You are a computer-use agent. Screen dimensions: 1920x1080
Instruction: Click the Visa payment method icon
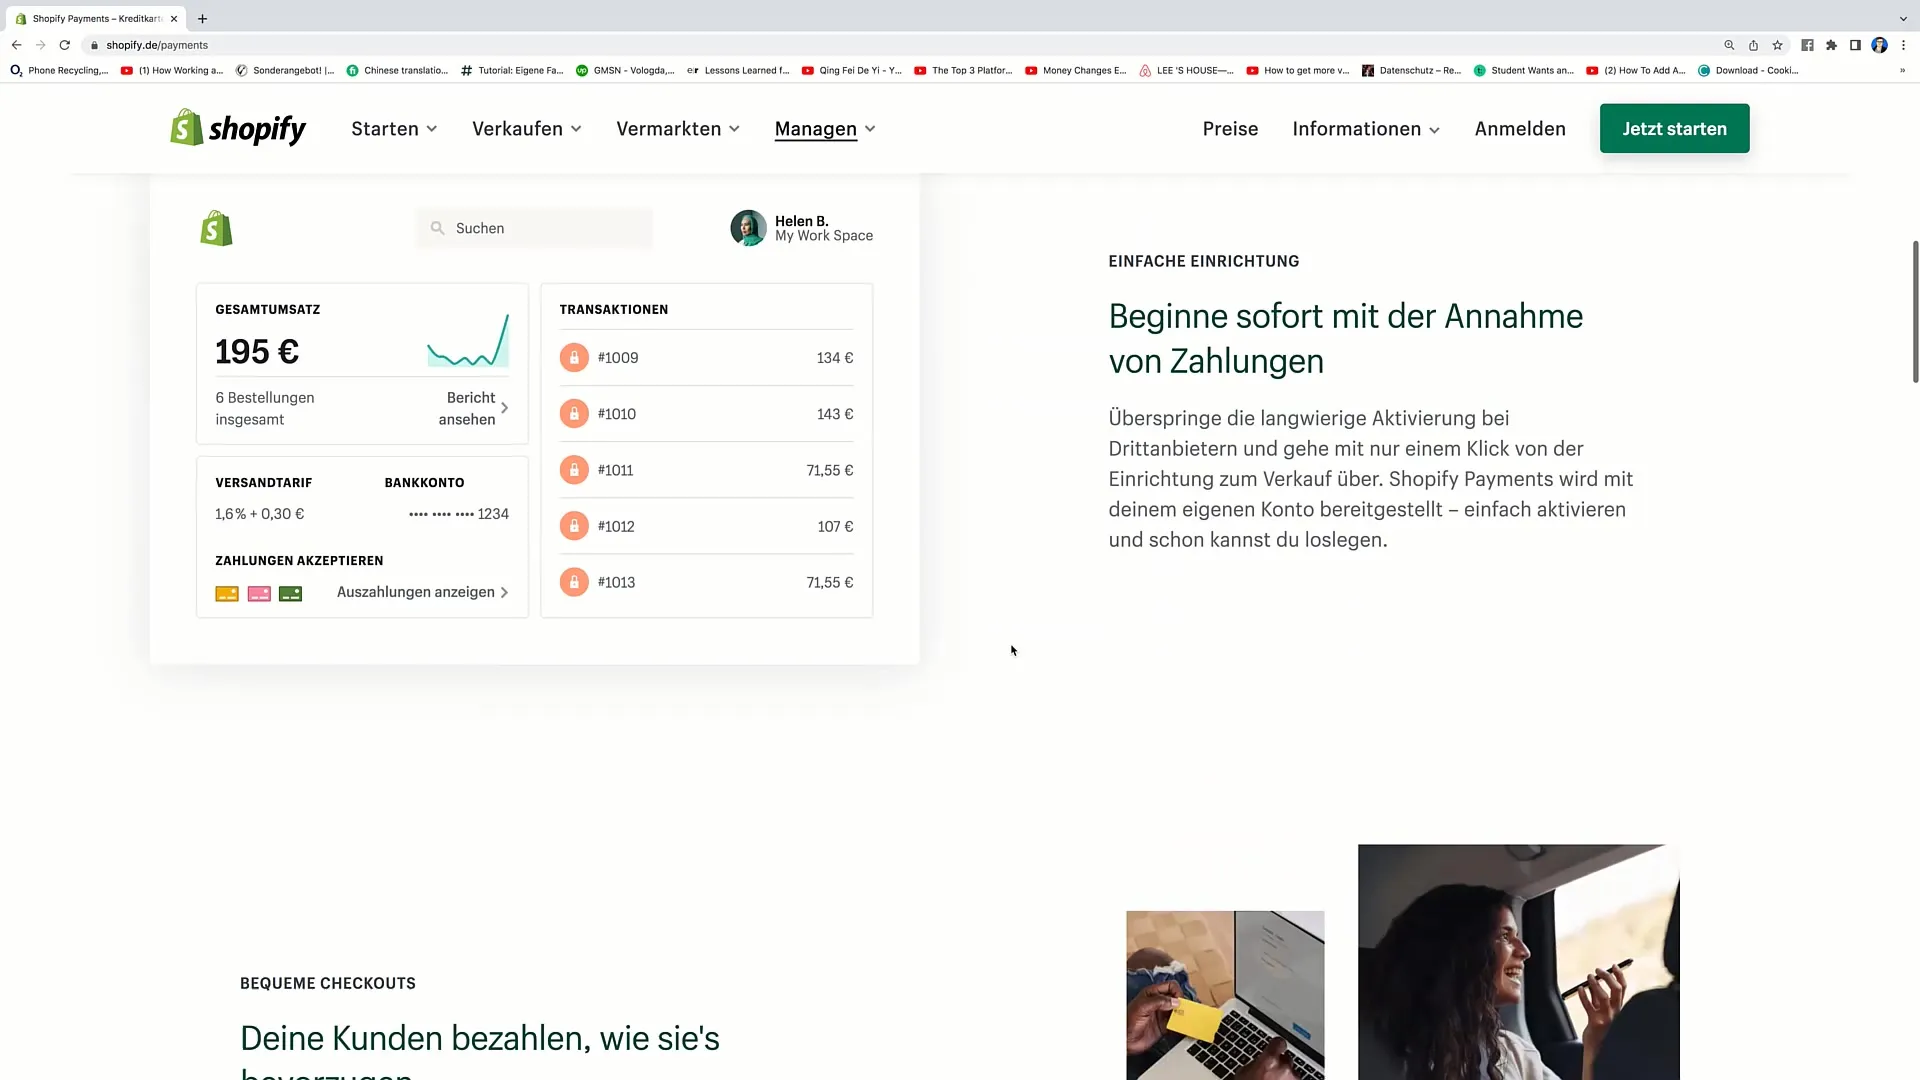pos(225,592)
